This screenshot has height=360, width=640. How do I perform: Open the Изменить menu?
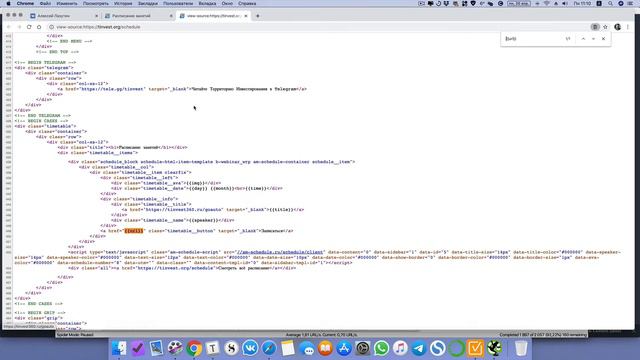(67, 3)
